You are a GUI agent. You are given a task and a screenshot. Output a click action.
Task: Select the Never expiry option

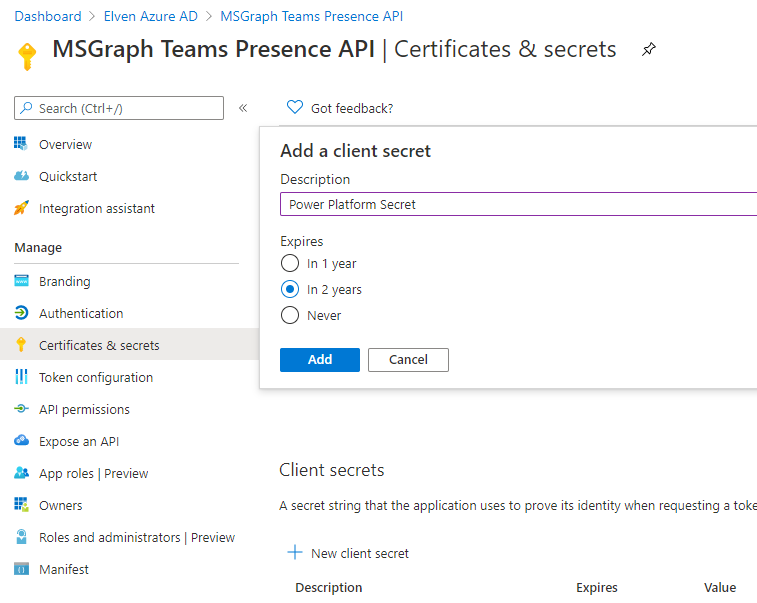(290, 315)
